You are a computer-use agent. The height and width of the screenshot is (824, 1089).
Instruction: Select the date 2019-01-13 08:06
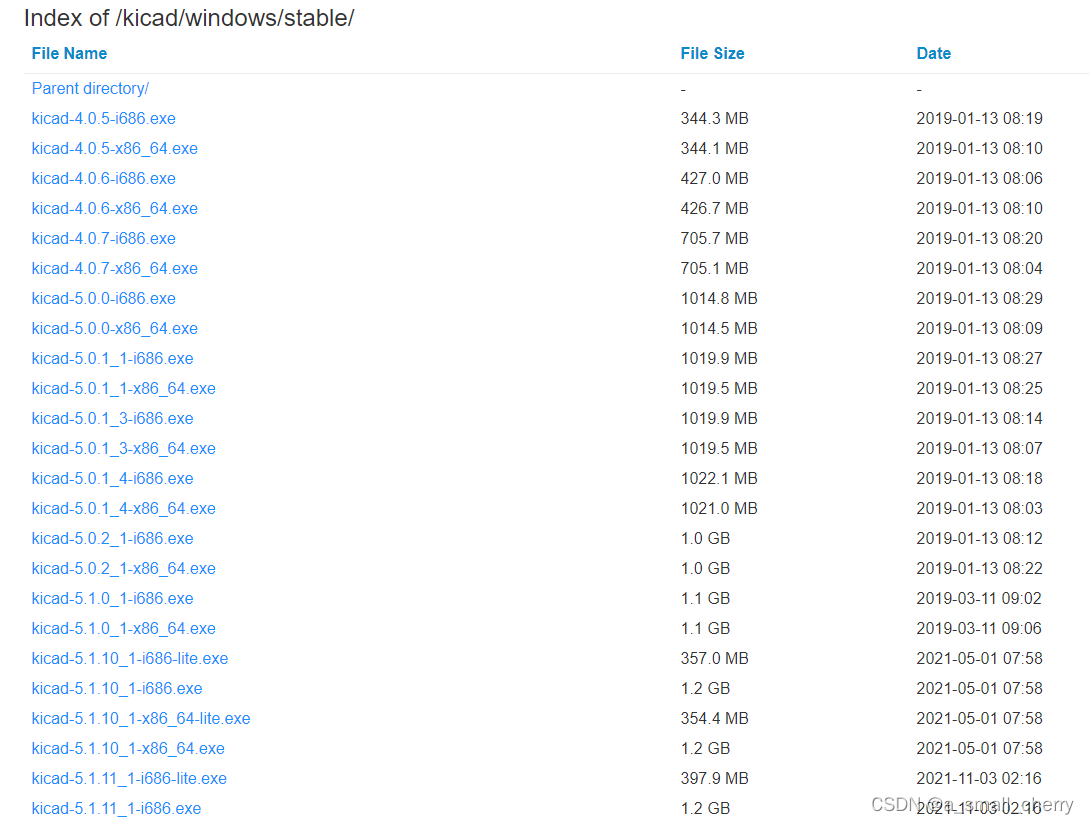click(x=979, y=179)
